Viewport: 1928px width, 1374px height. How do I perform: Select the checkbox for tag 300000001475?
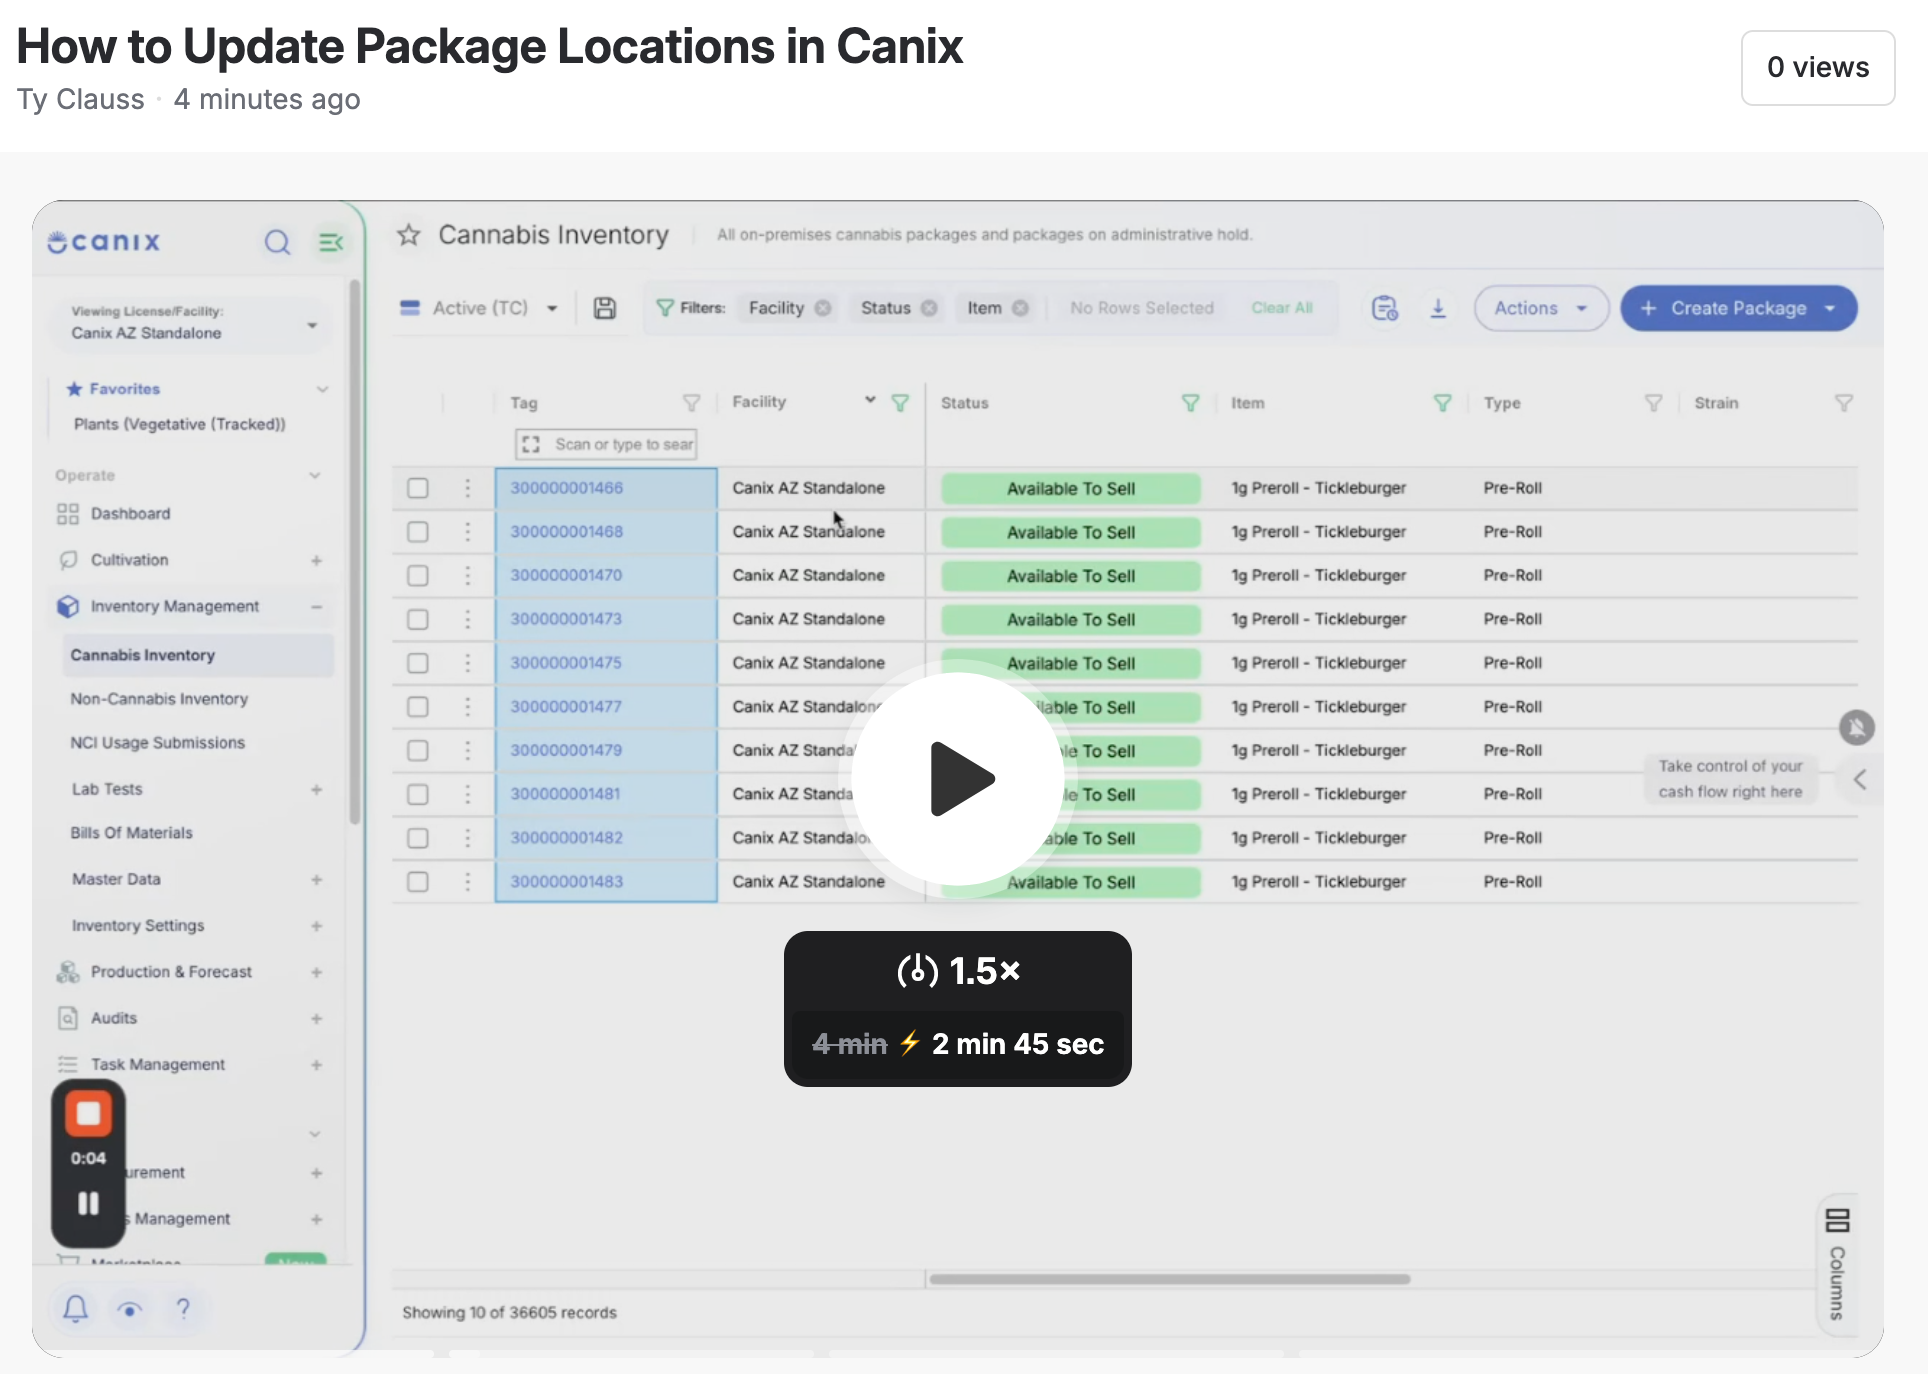tap(418, 663)
